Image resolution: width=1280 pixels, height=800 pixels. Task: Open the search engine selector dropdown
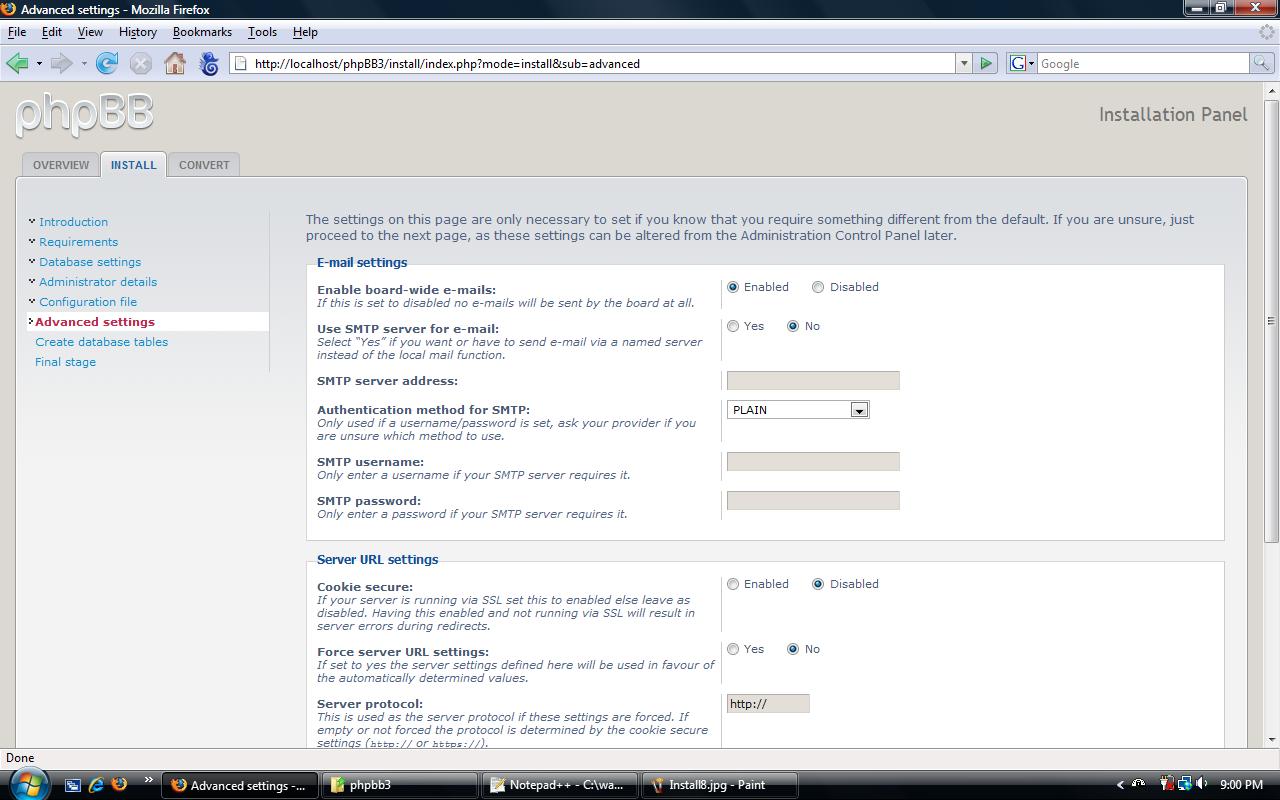click(1022, 63)
